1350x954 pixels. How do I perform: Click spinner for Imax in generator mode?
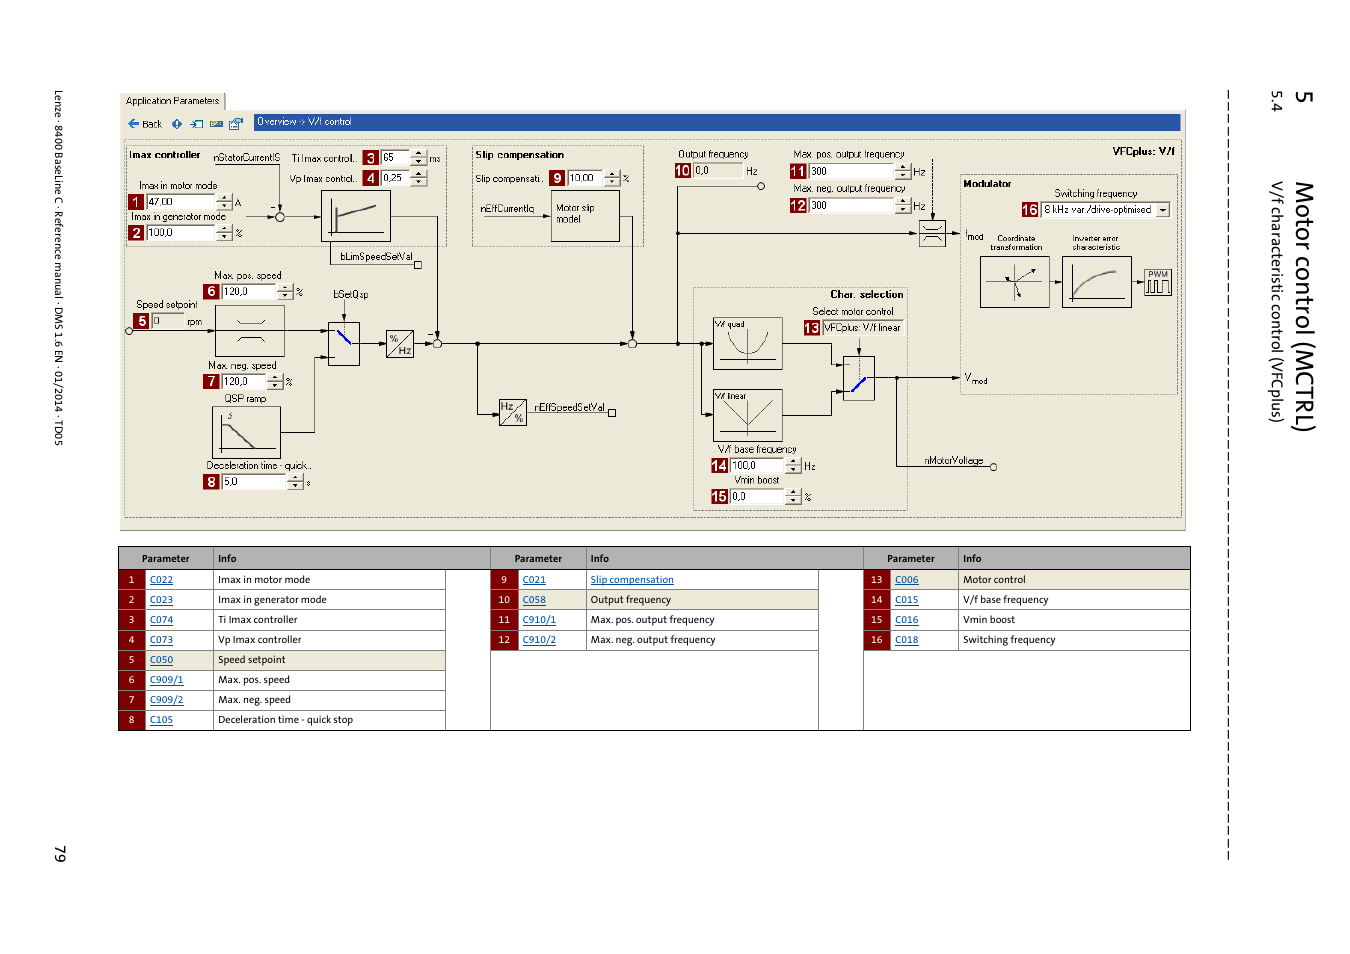(x=224, y=233)
